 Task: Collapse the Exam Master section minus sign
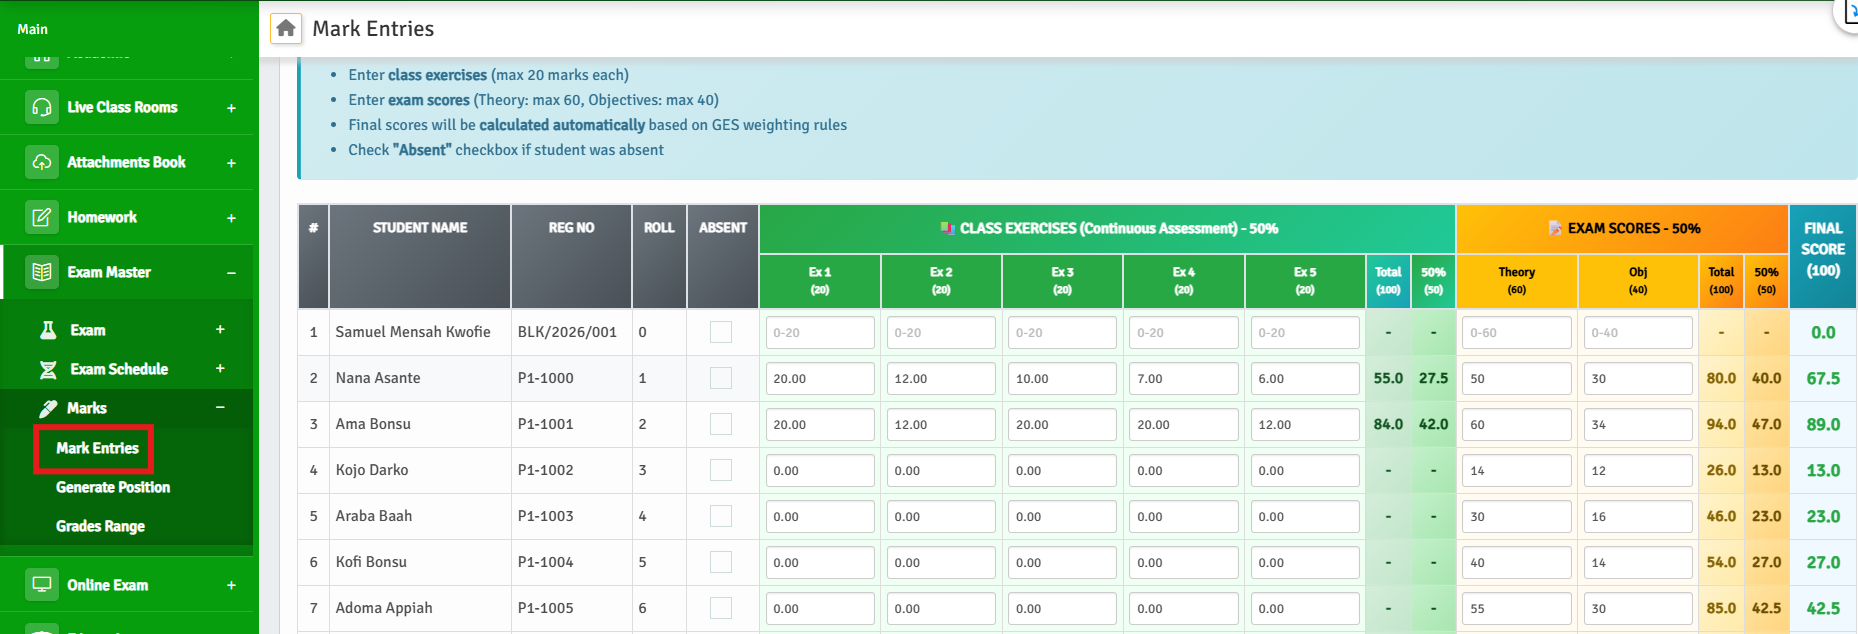coord(231,273)
